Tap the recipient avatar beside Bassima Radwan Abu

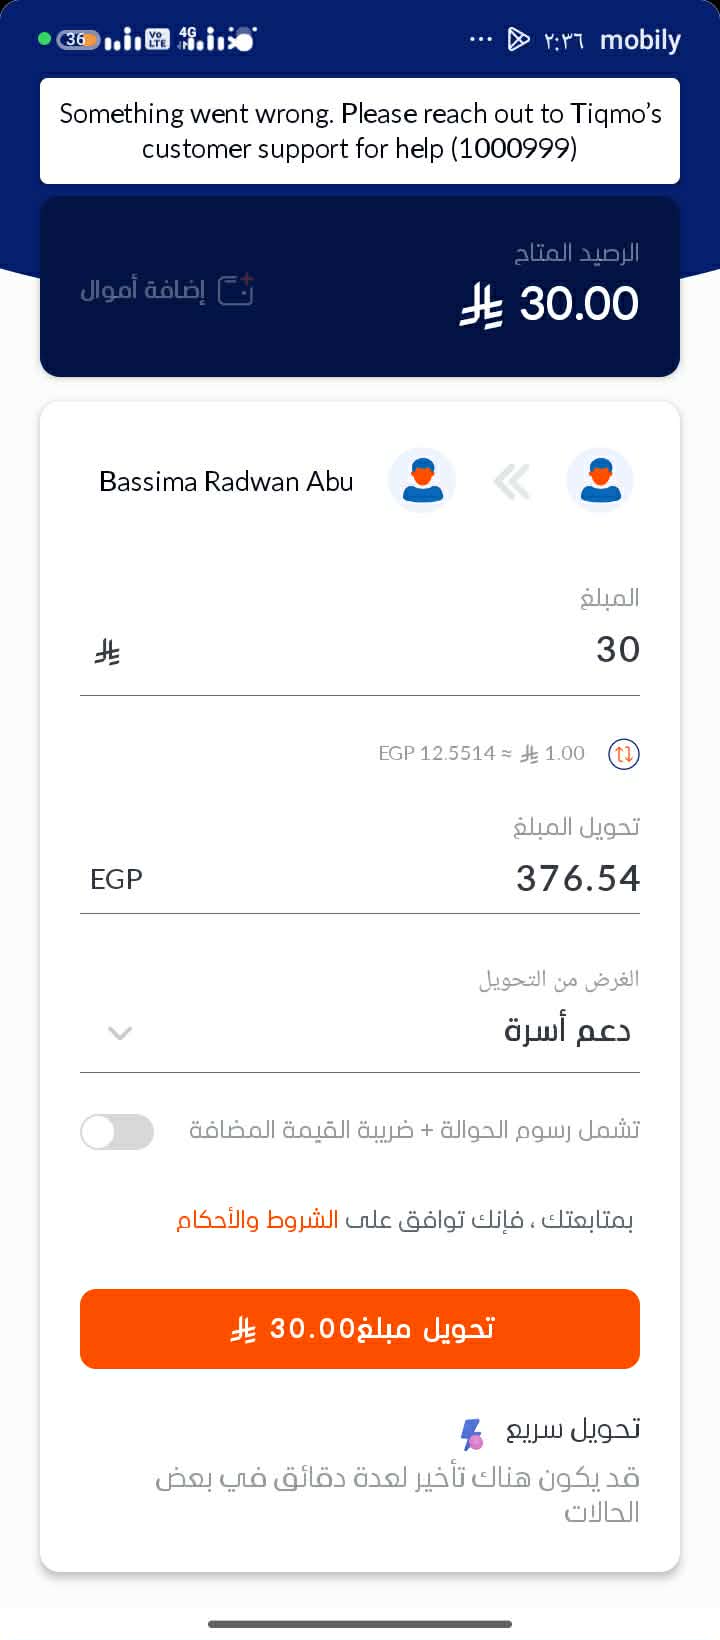[422, 481]
